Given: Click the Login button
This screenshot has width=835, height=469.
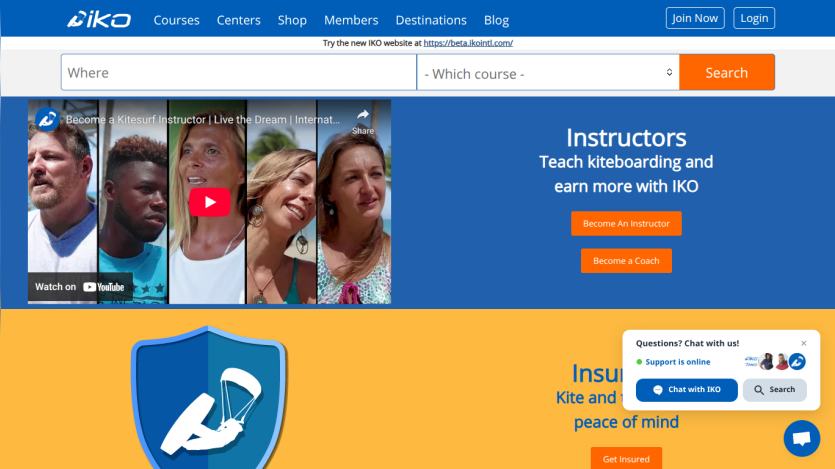Looking at the screenshot, I should [754, 18].
